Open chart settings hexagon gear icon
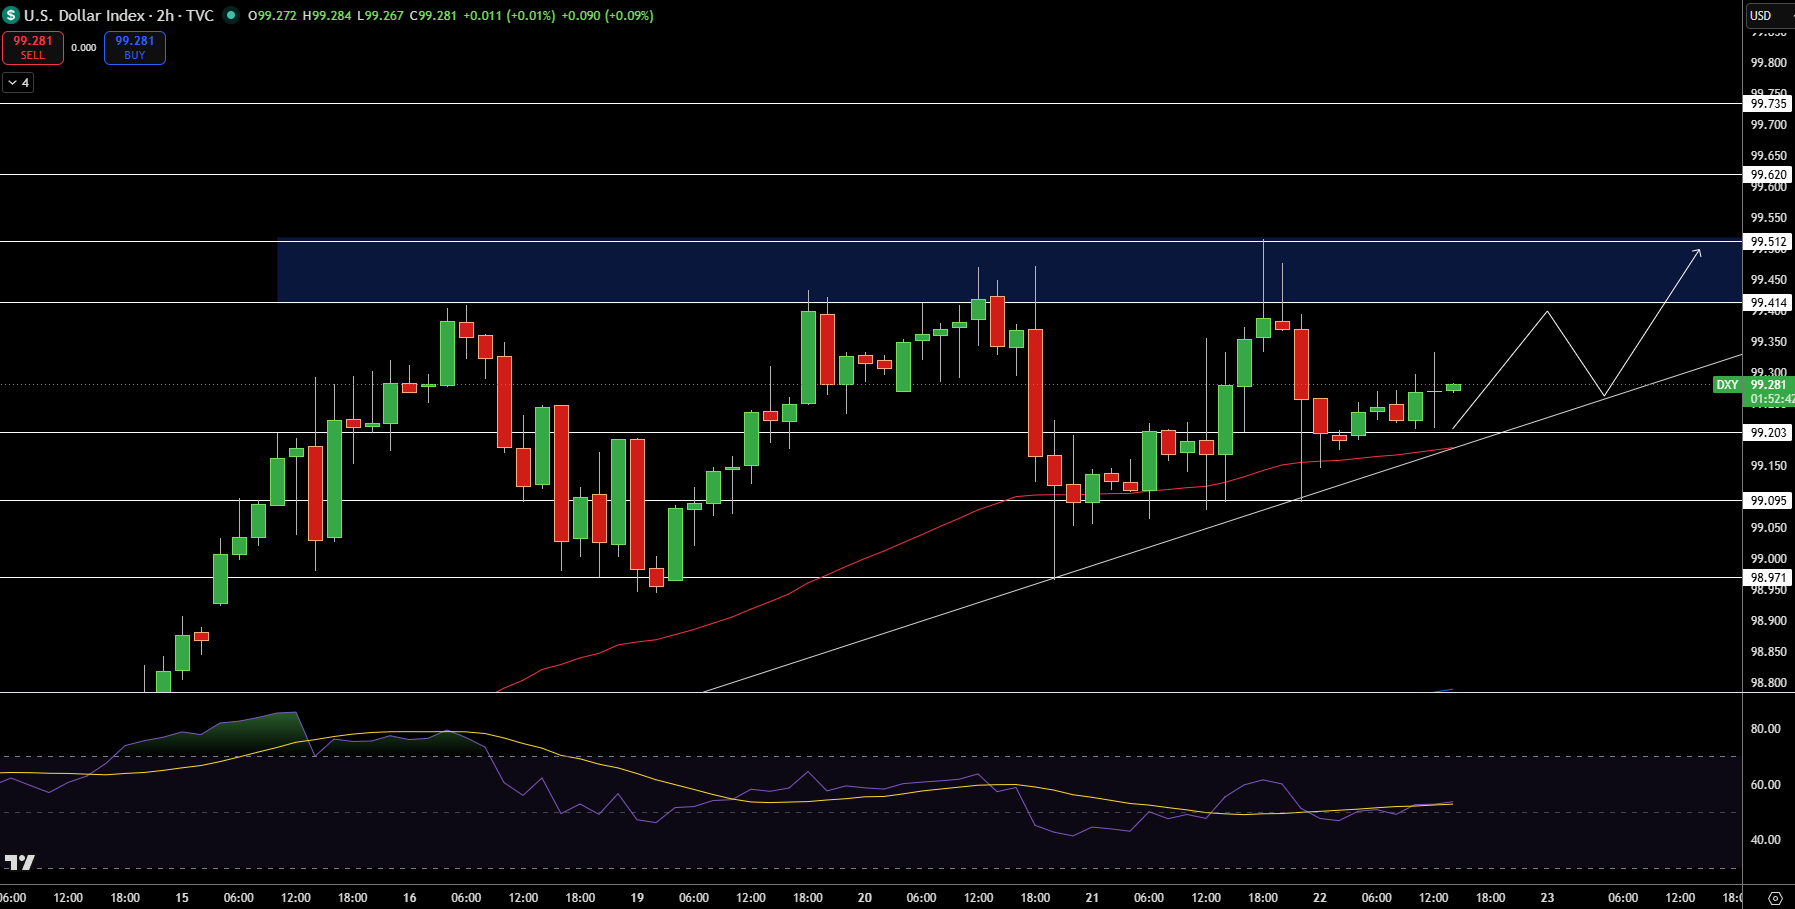Screen dimensions: 1795x909 click(x=1775, y=898)
